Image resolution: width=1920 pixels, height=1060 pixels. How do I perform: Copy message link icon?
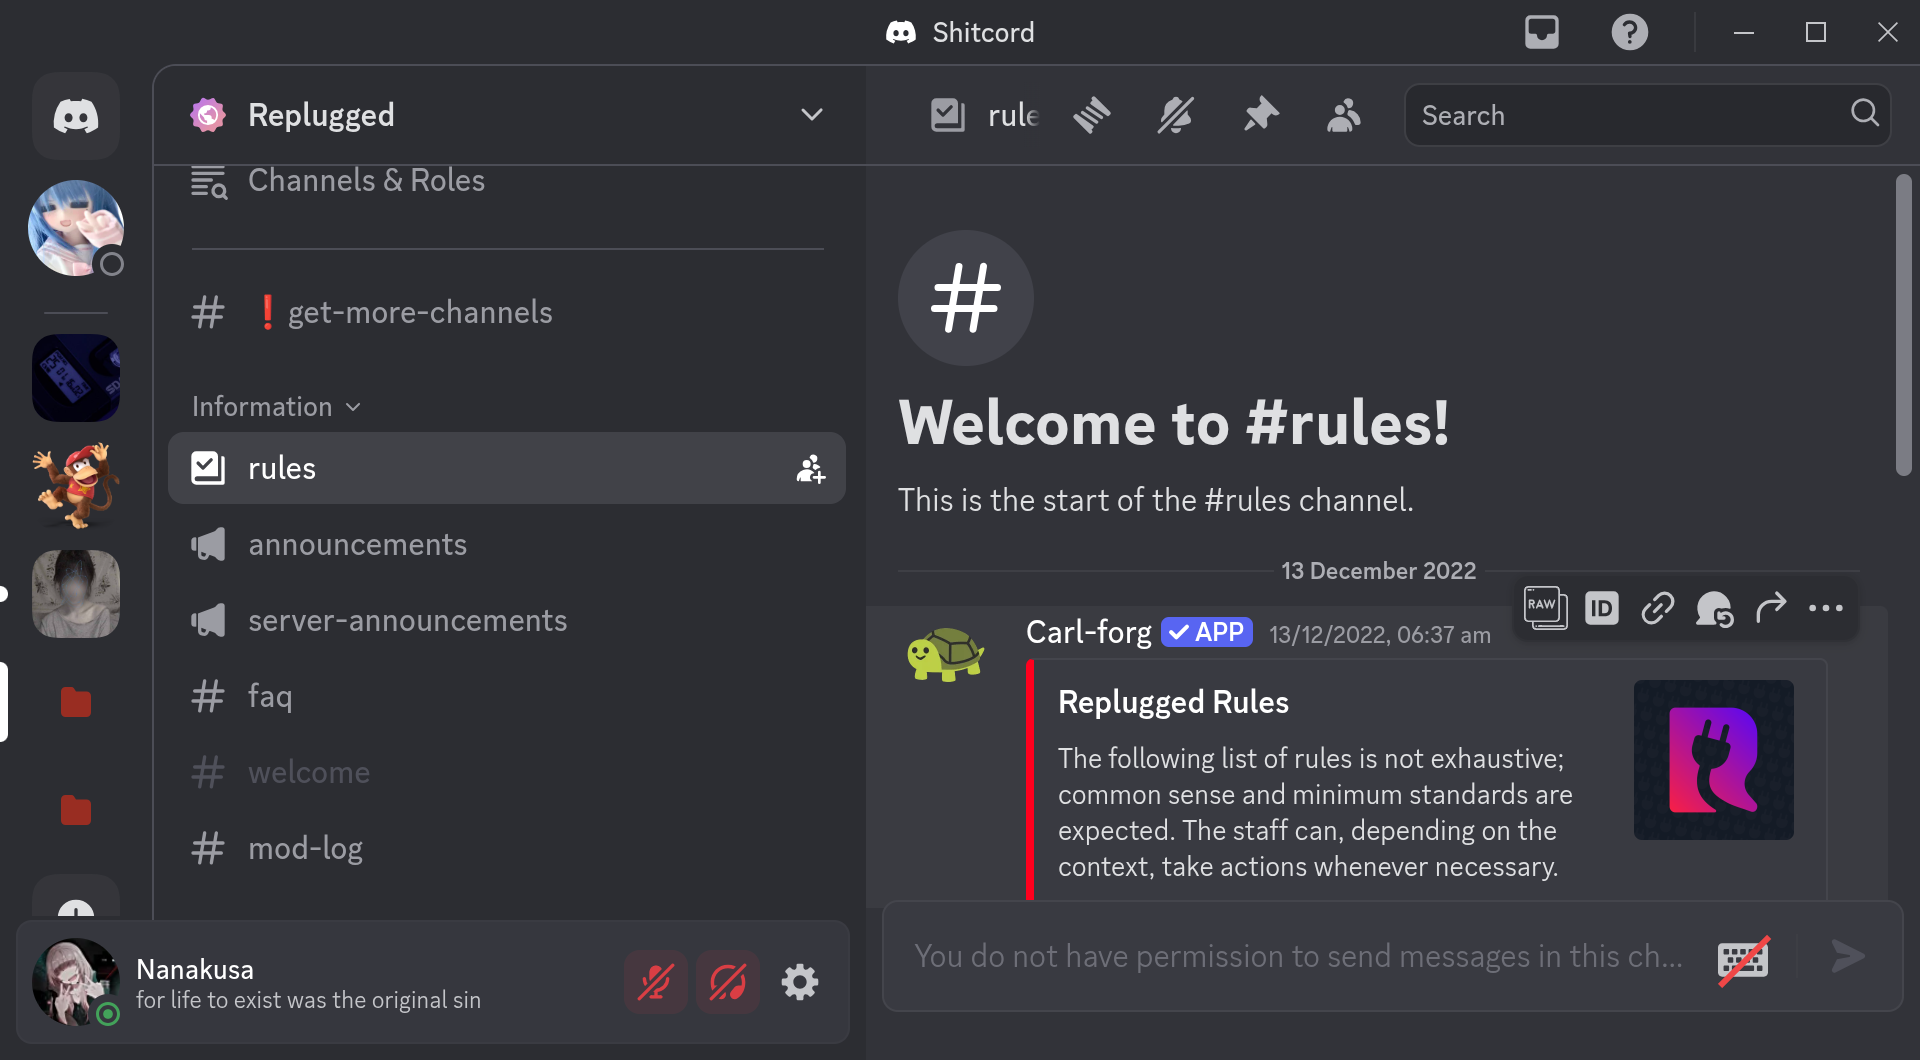pyautogui.click(x=1658, y=608)
